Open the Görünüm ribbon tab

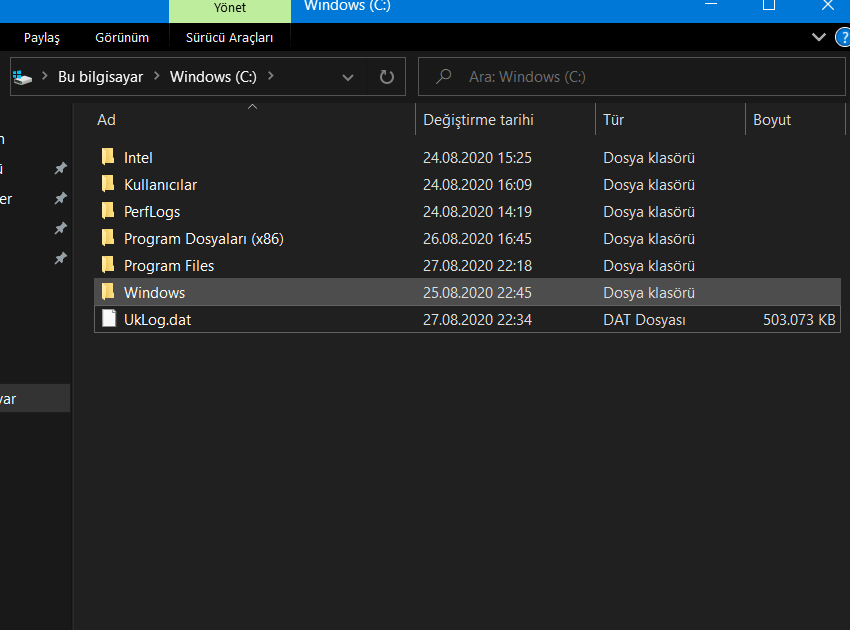click(122, 37)
